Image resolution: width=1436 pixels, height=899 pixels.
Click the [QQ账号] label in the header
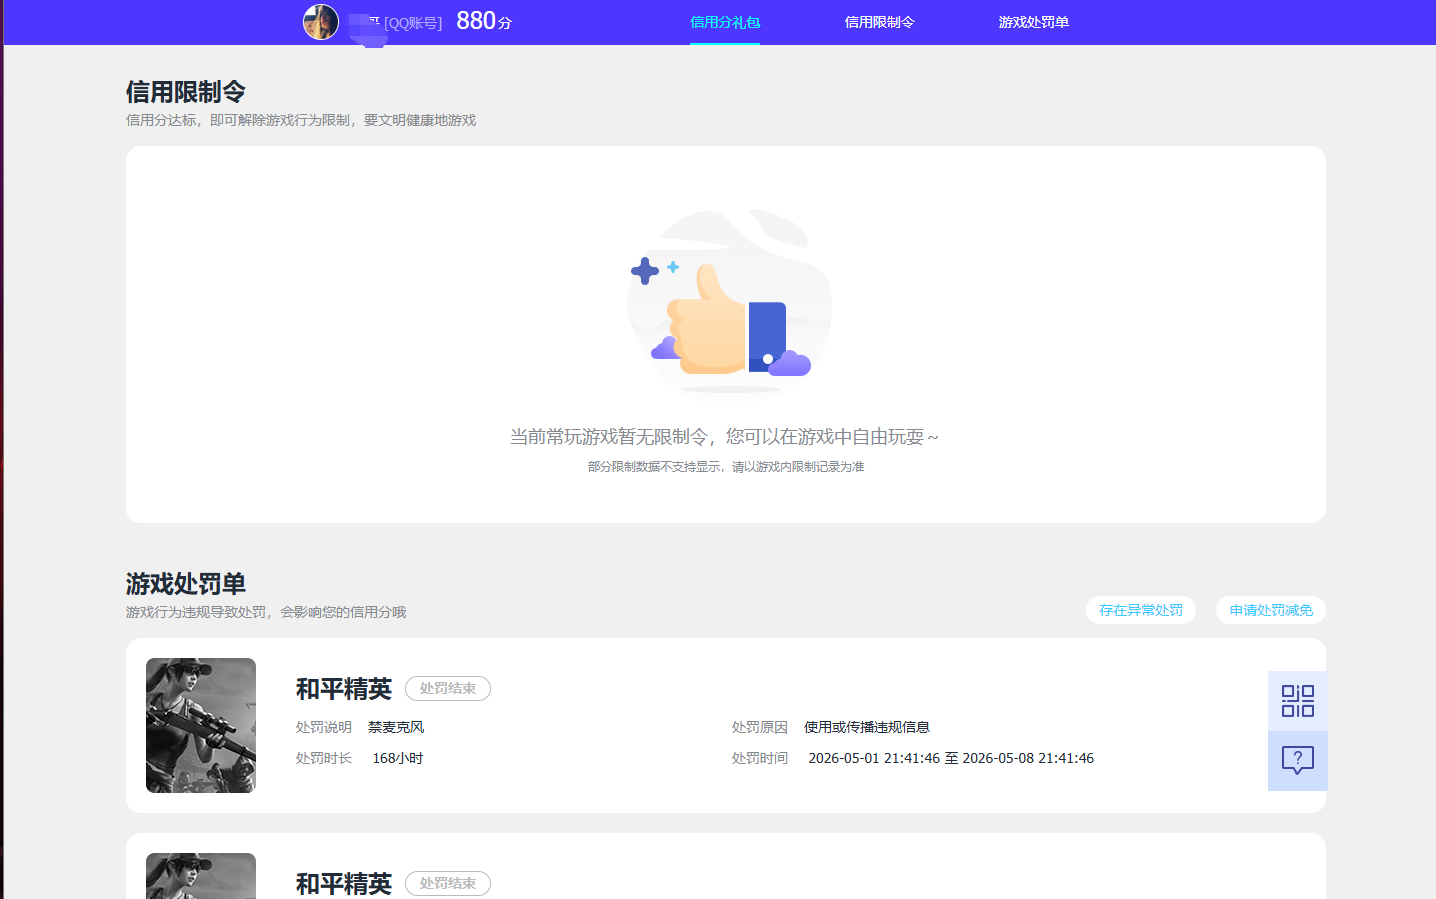(413, 23)
